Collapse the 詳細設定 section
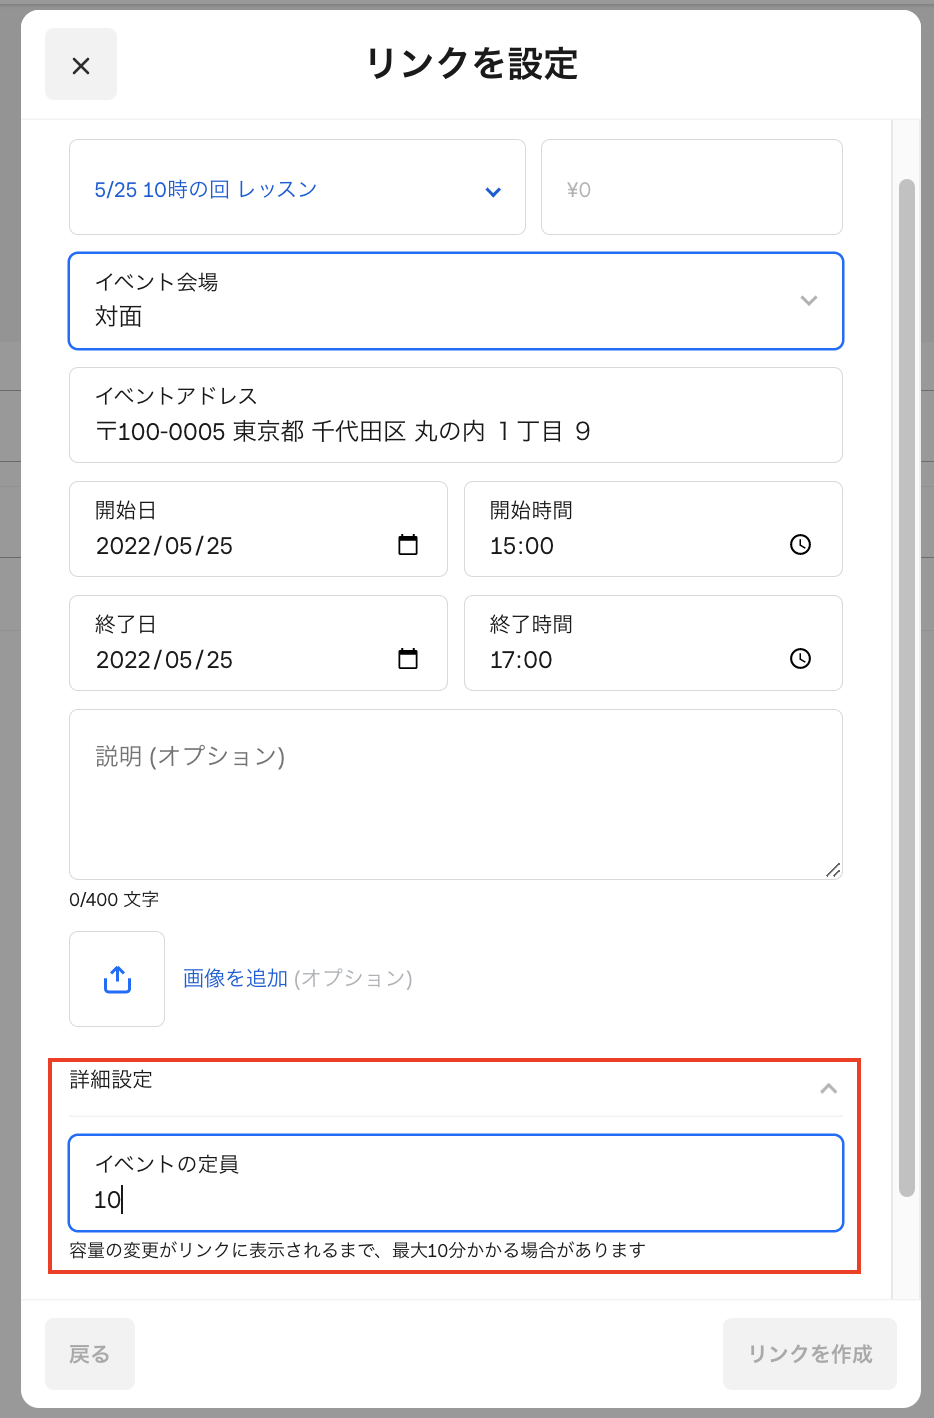 click(828, 1088)
